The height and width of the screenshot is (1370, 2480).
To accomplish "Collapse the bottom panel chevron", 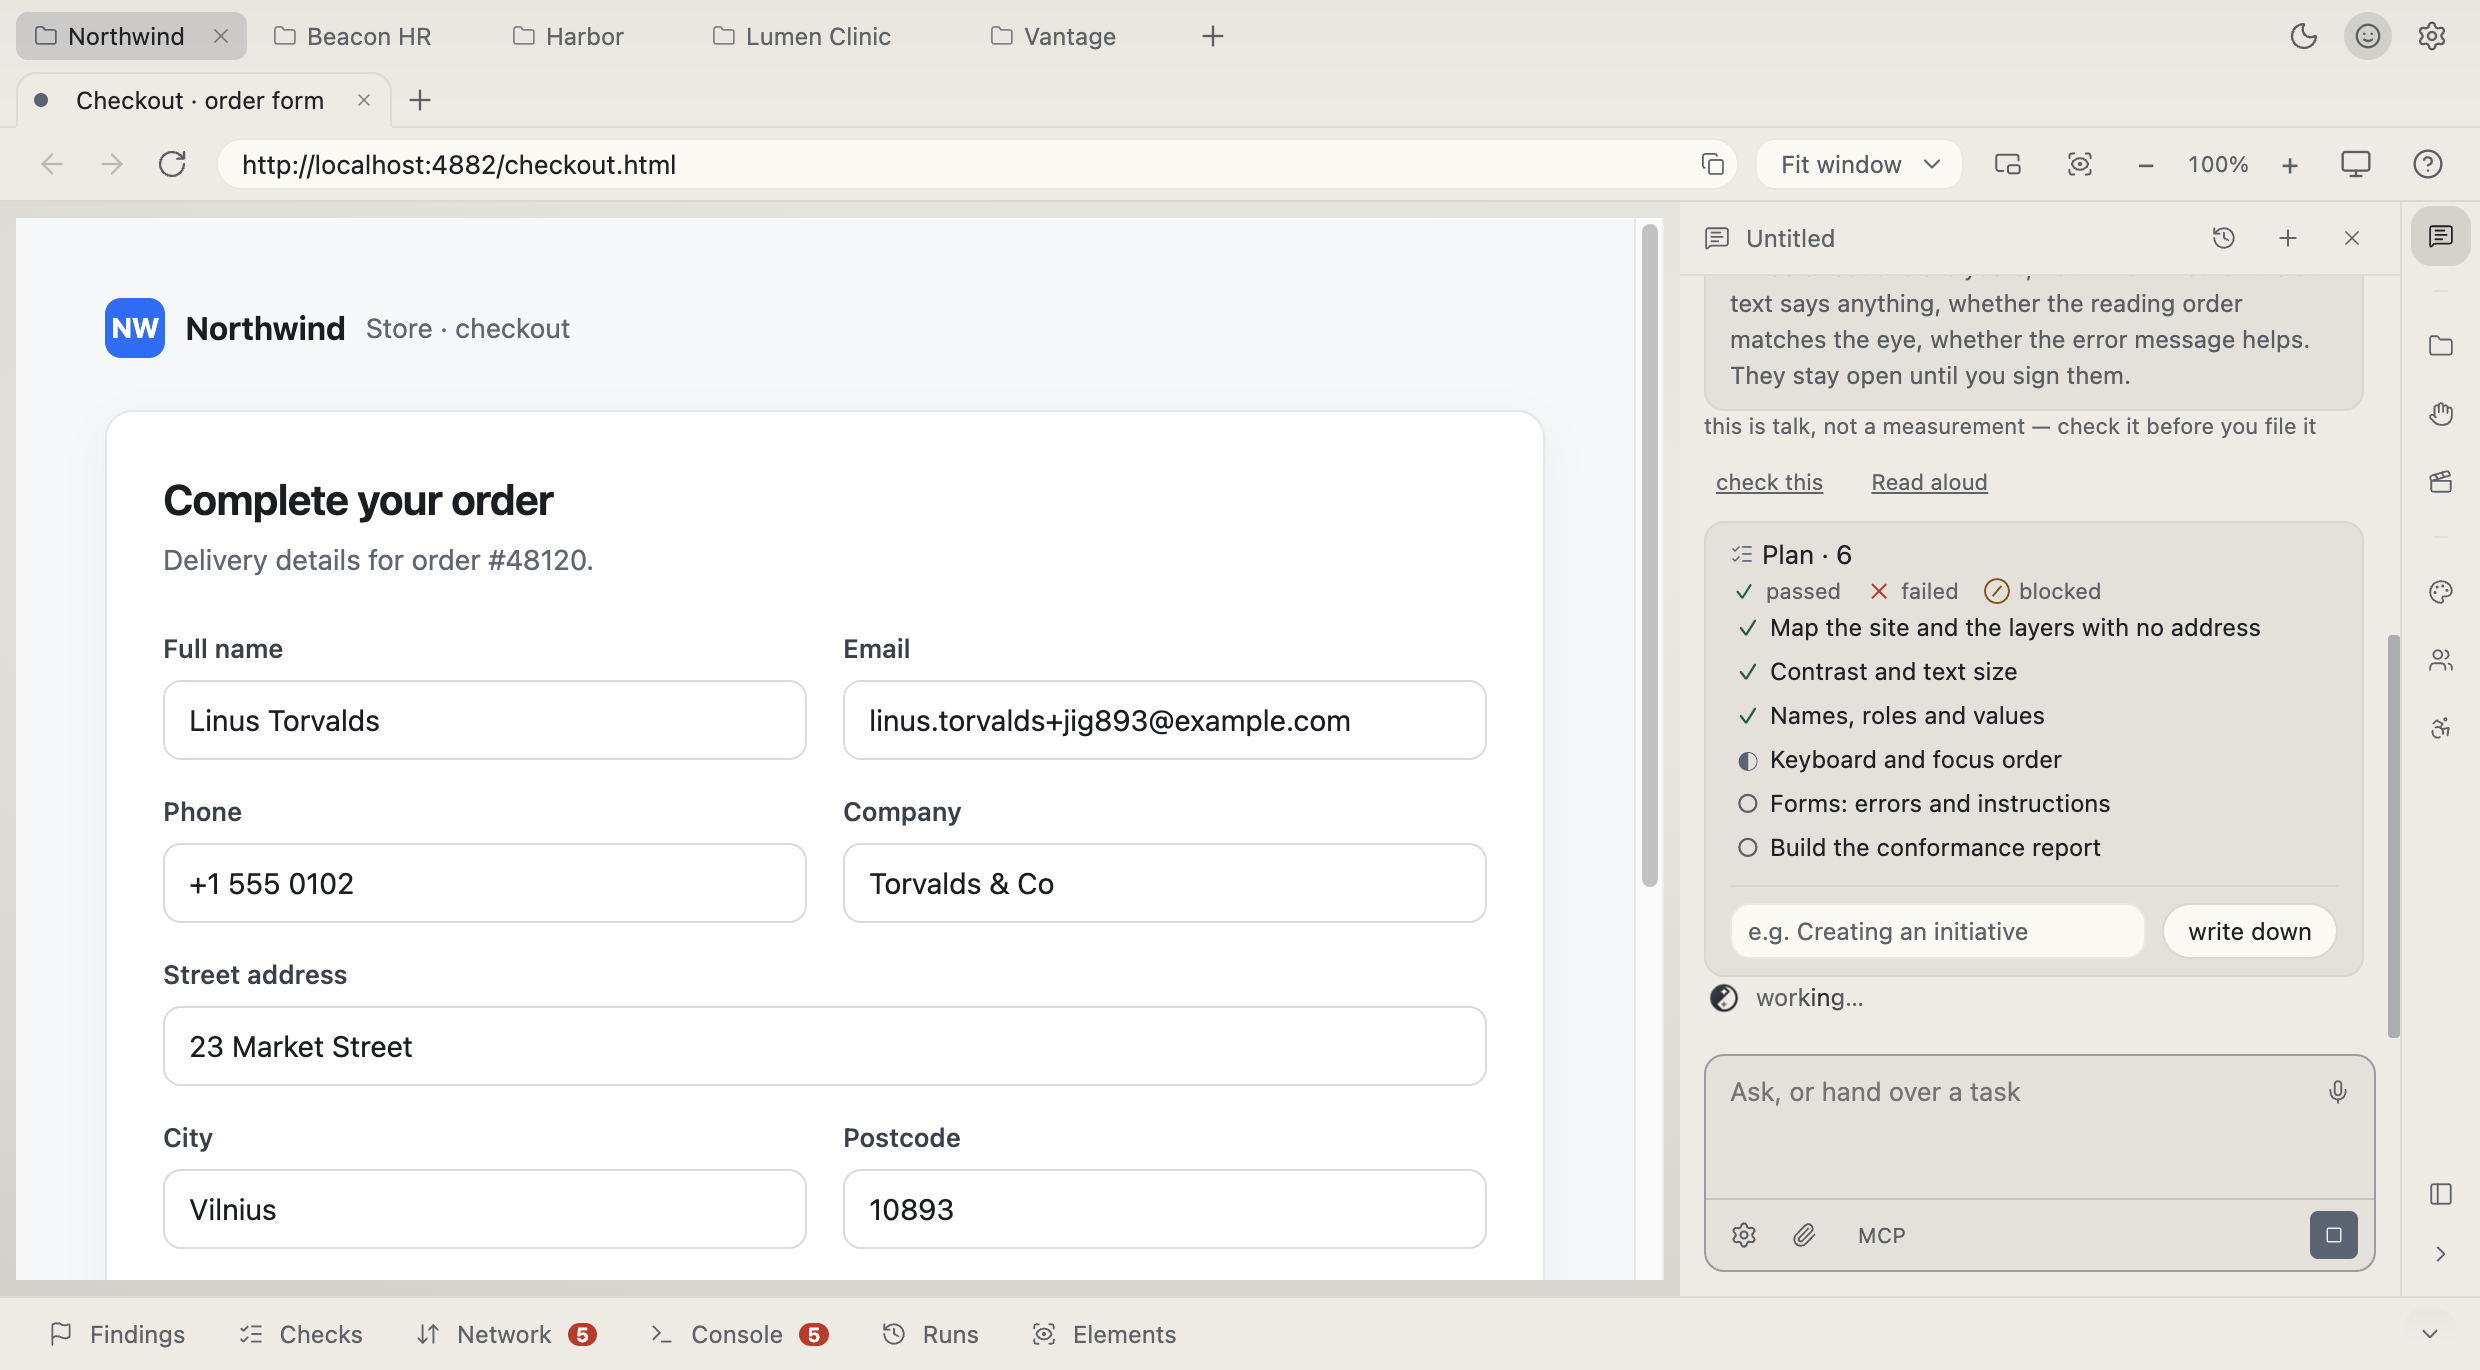I will 2429,1334.
